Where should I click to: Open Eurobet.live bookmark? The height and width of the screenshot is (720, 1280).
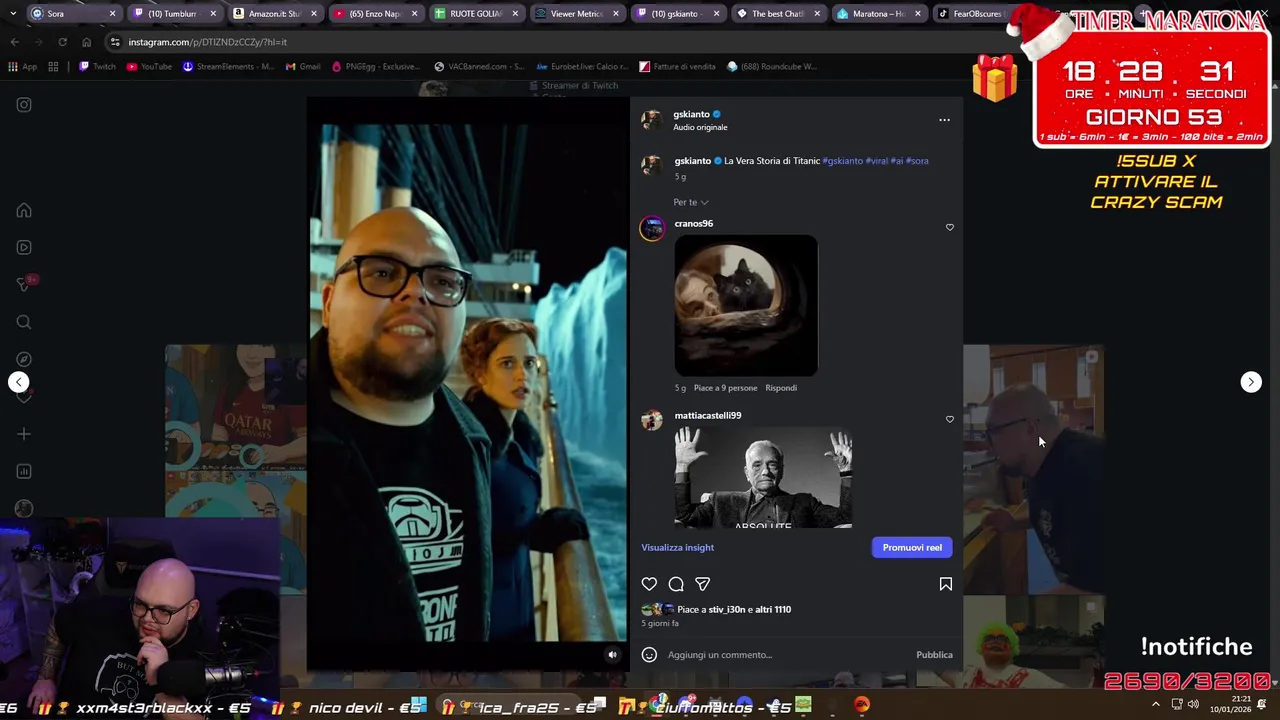point(582,67)
